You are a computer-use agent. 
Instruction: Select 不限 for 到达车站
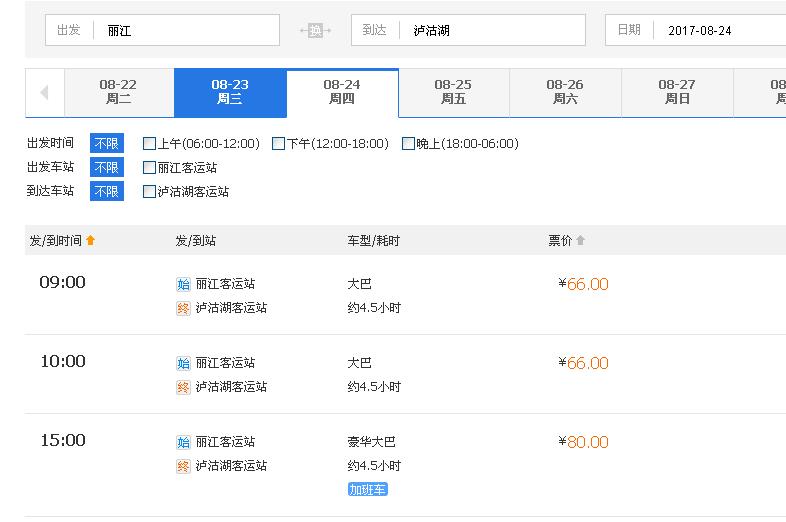107,191
